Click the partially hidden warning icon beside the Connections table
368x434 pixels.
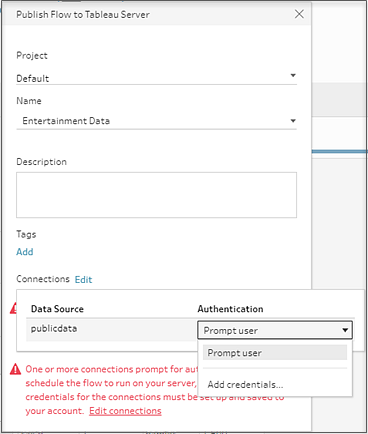click(x=13, y=308)
